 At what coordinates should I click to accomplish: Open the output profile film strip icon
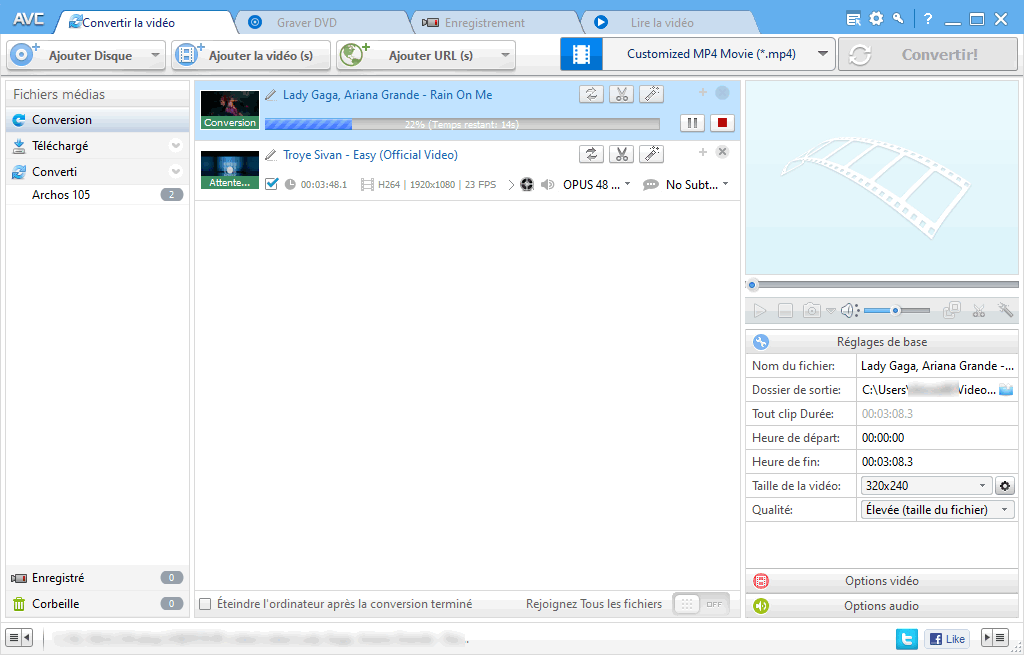581,54
